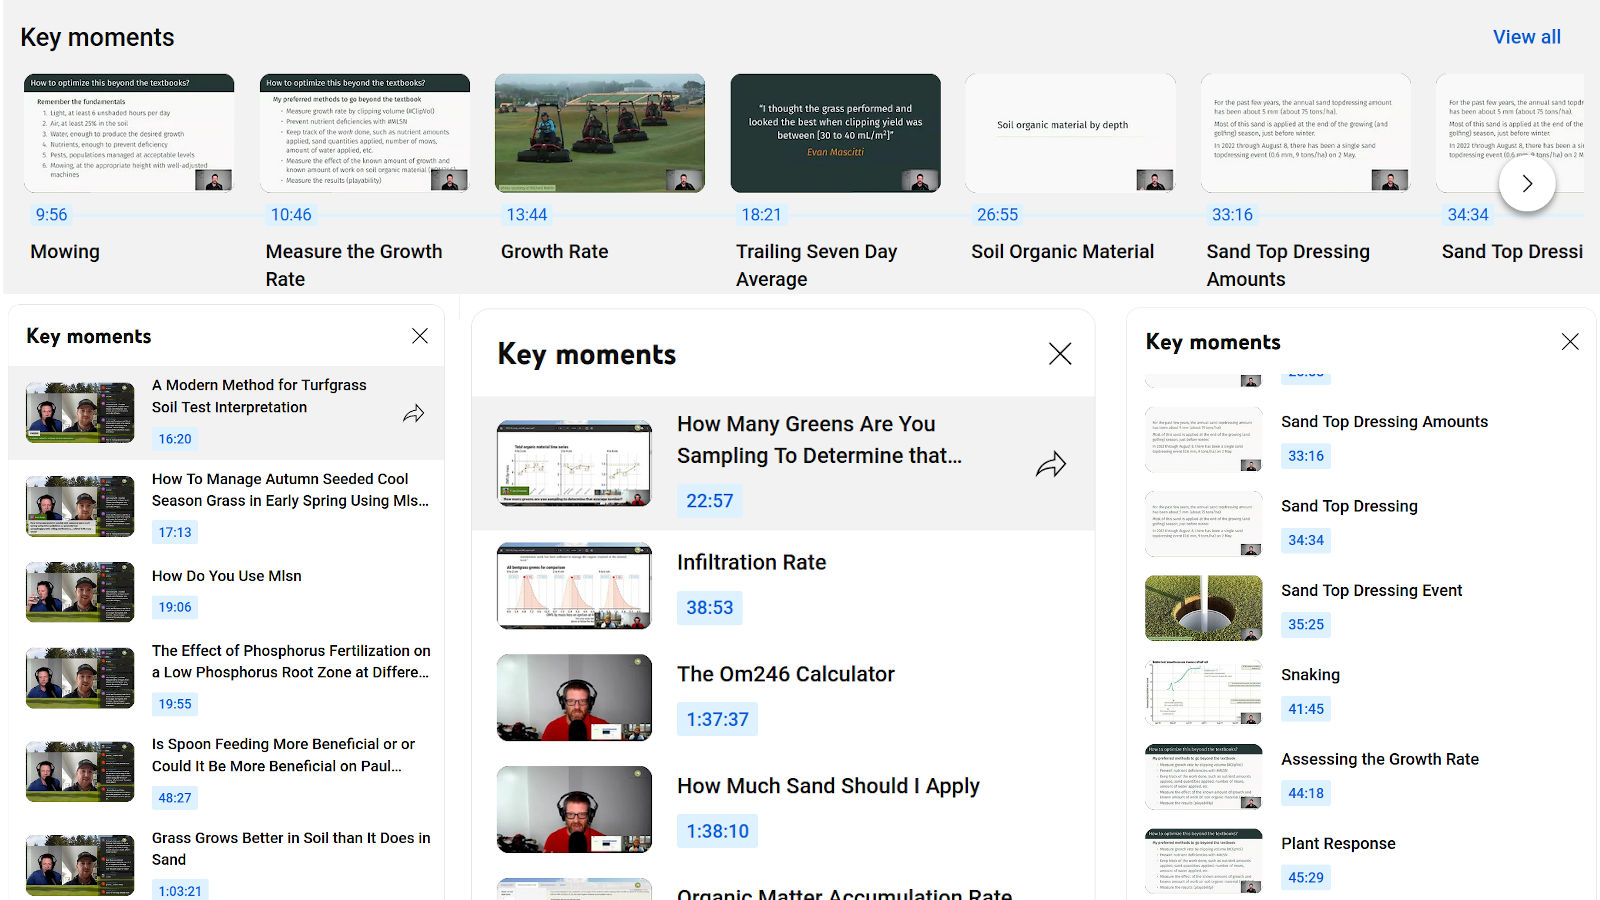The width and height of the screenshot is (1600, 900).
Task: Close the middle Key moments panel
Action: click(x=1060, y=353)
